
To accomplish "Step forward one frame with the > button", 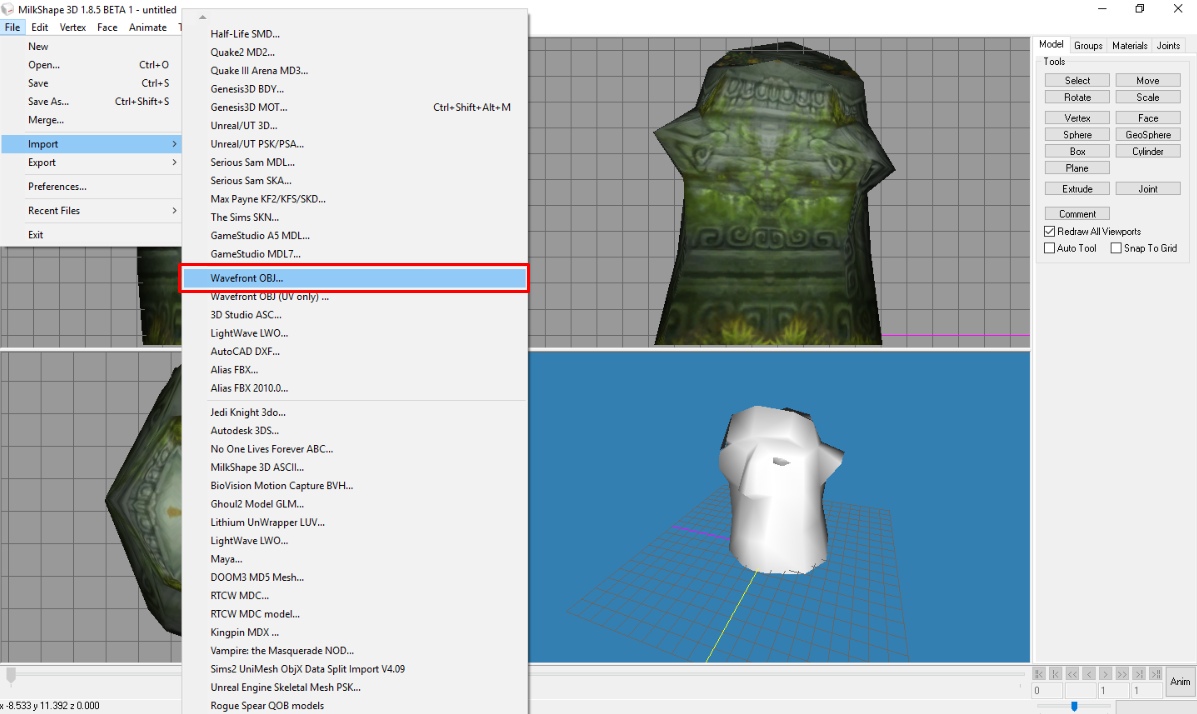I will point(1105,674).
